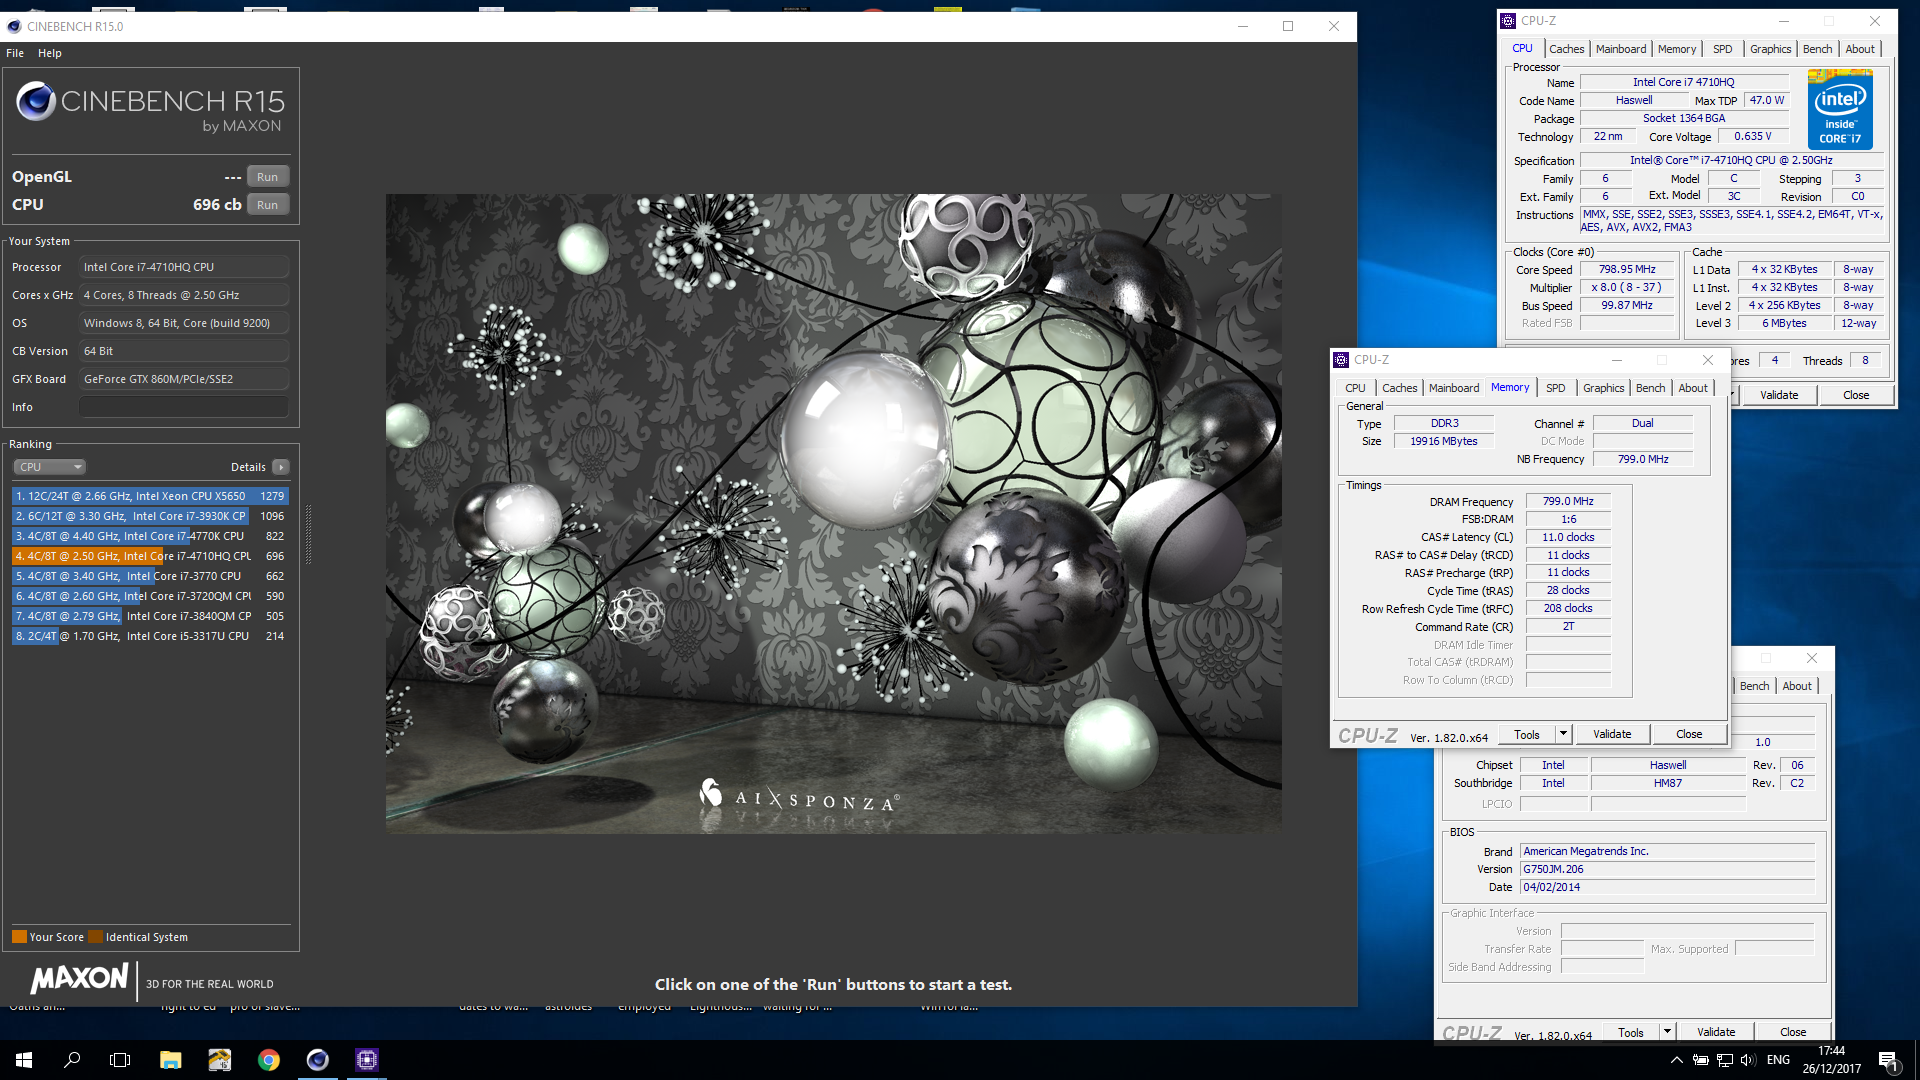The image size is (1920, 1080).
Task: Open the CPU ranking type dropdown
Action: [50, 467]
